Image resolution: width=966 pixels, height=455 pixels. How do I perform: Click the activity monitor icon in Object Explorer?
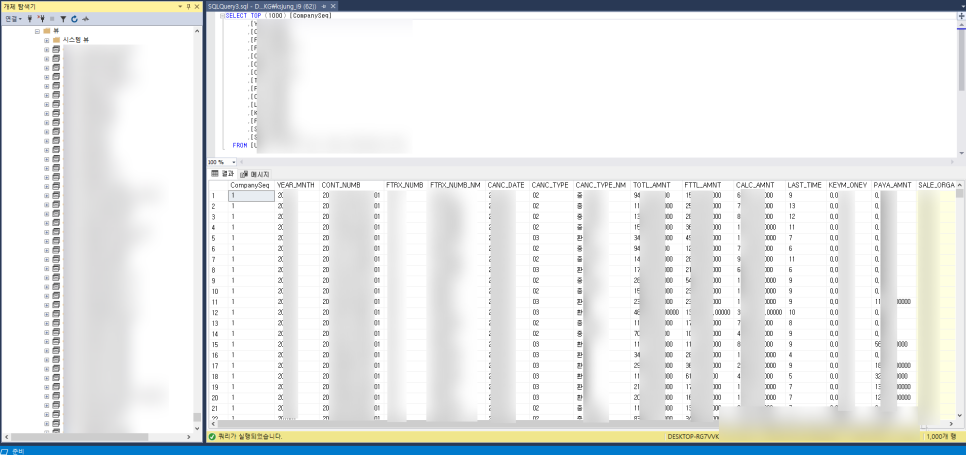[x=86, y=19]
